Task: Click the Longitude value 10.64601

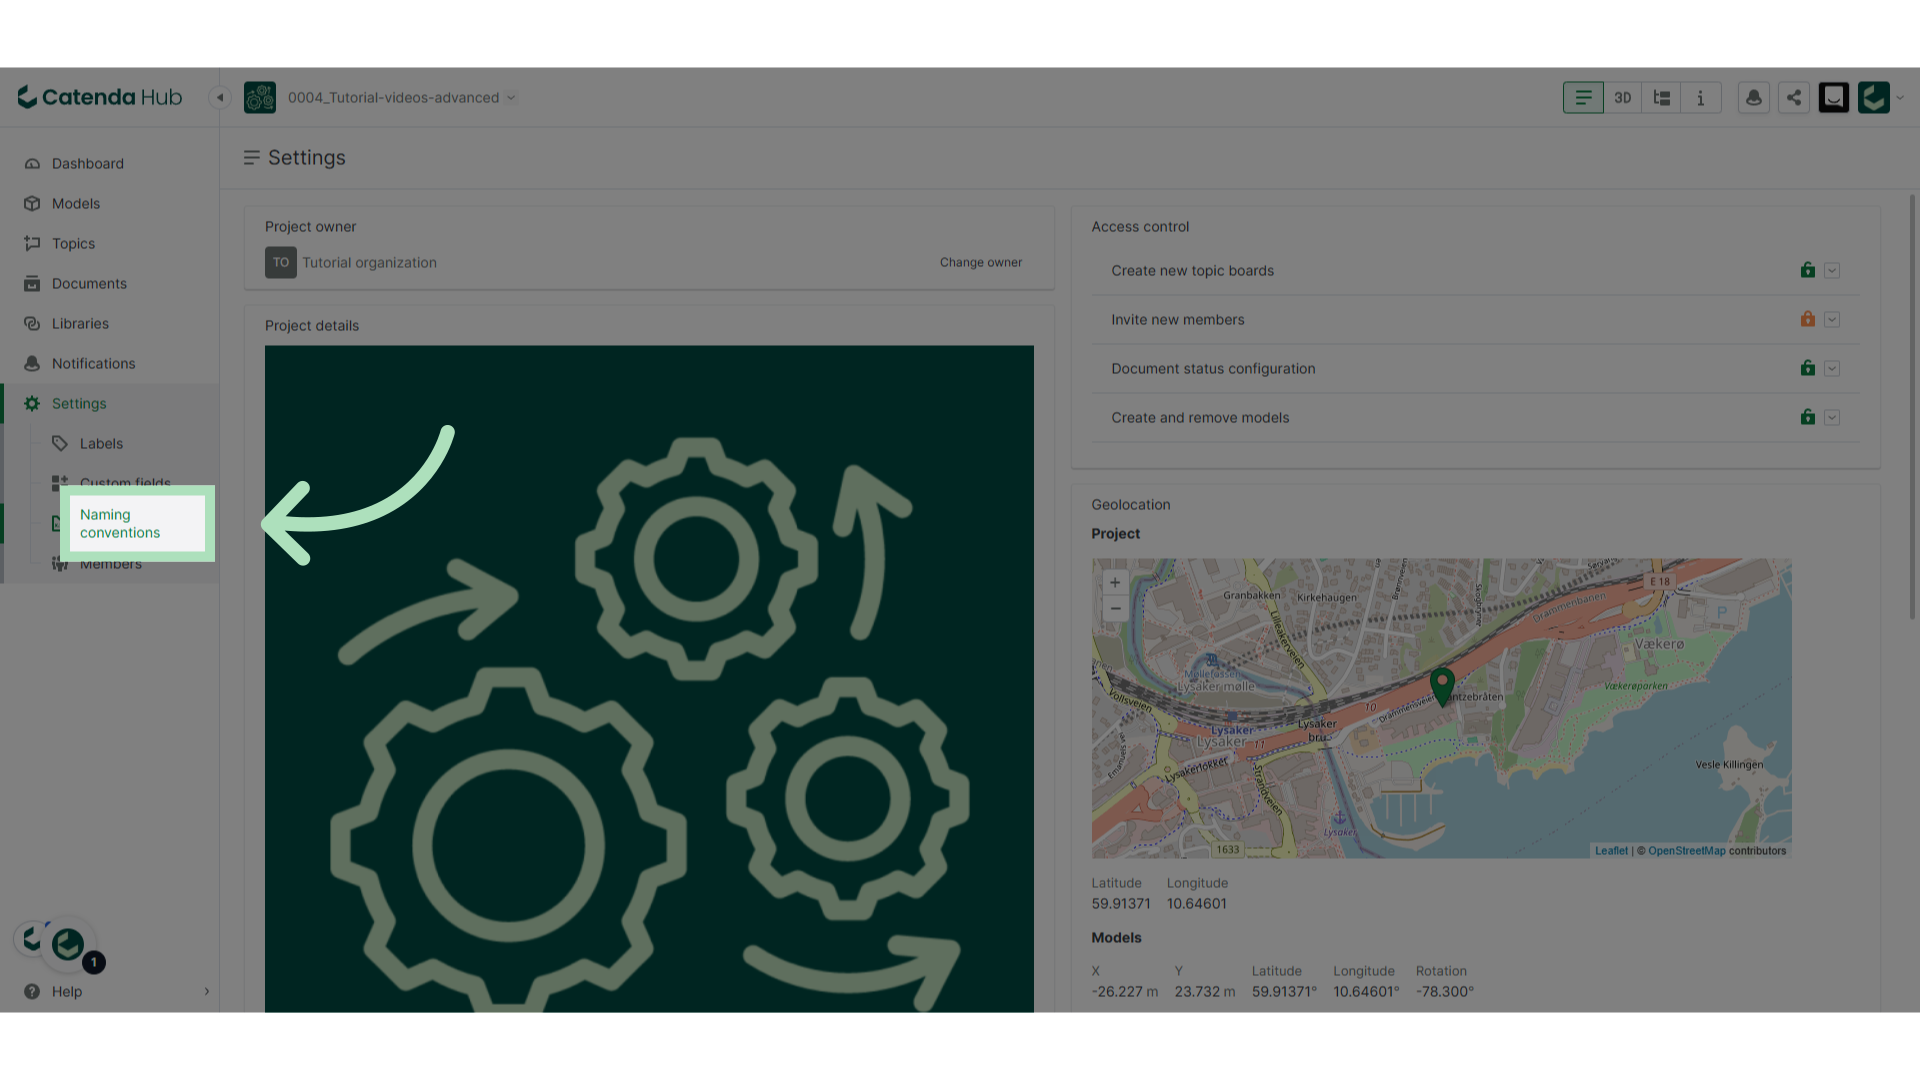Action: pos(1197,904)
